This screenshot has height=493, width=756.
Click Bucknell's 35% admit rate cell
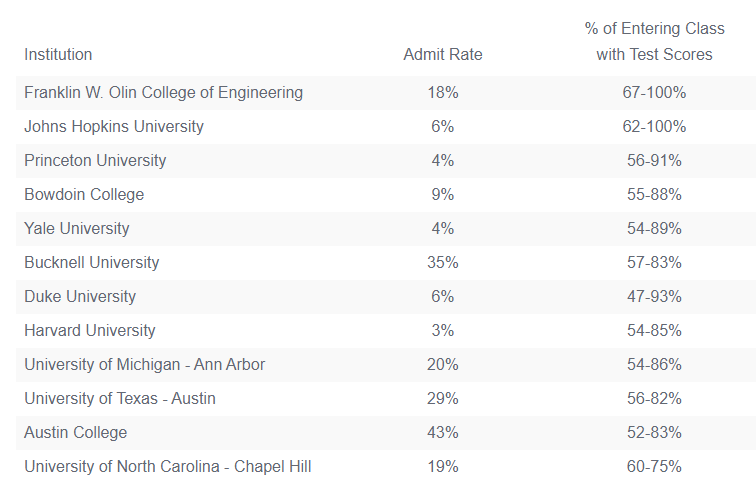[x=442, y=263]
